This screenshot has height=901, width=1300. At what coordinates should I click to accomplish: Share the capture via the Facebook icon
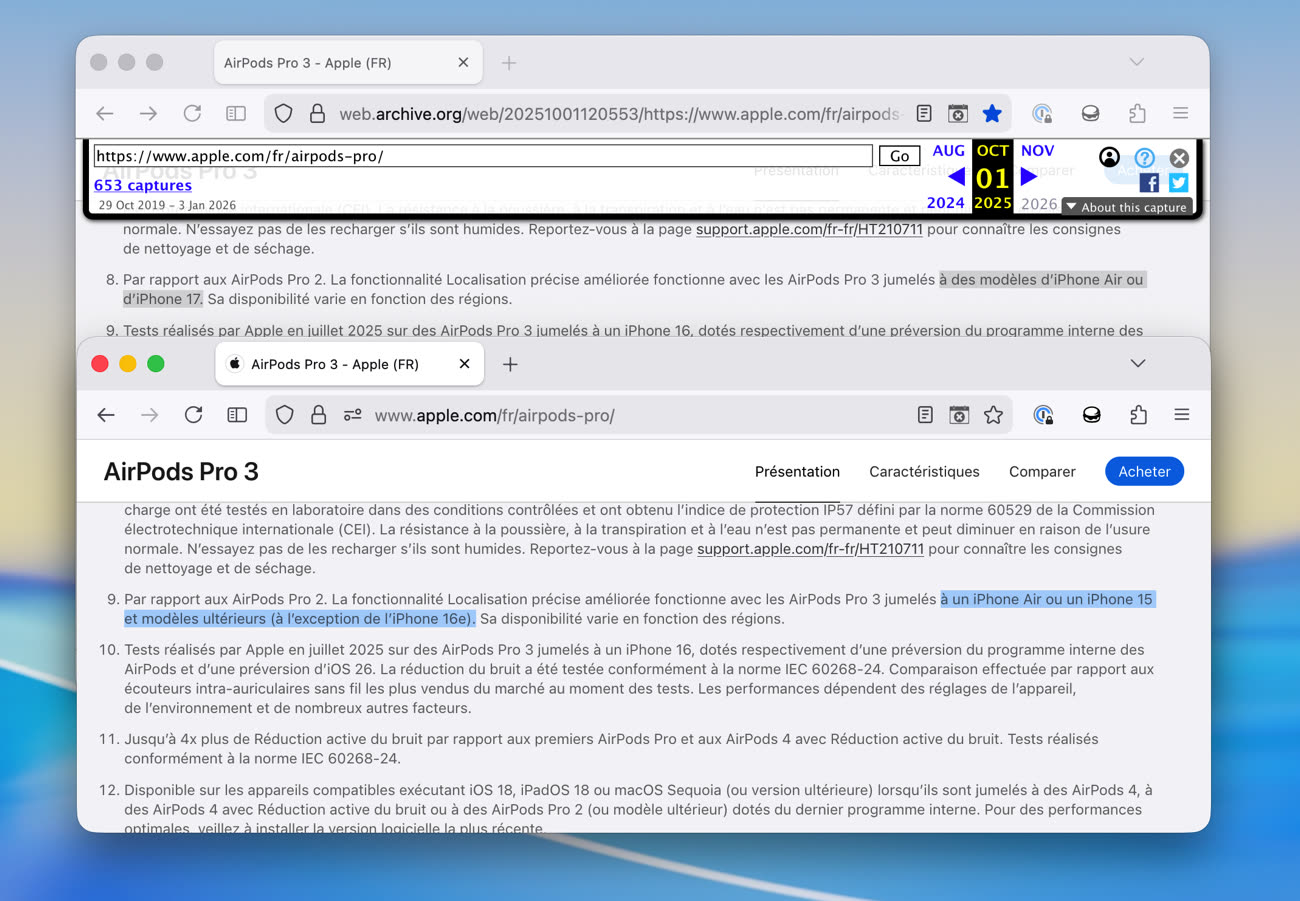tap(1149, 183)
